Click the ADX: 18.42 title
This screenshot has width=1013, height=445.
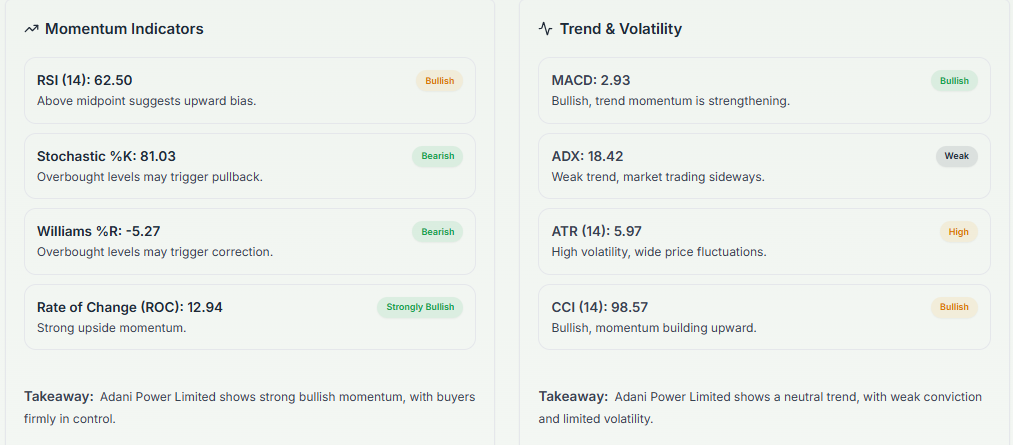[587, 156]
